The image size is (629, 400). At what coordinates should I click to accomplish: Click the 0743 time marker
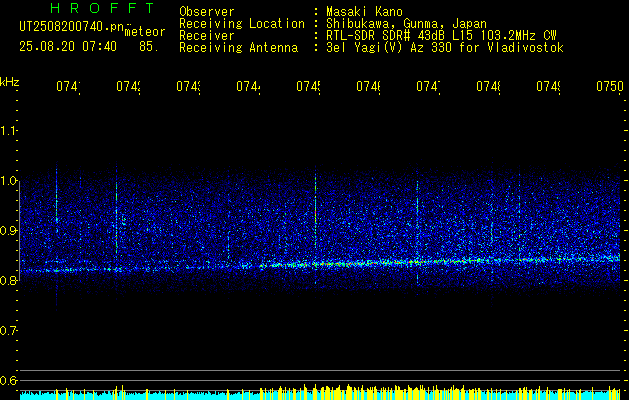(188, 86)
